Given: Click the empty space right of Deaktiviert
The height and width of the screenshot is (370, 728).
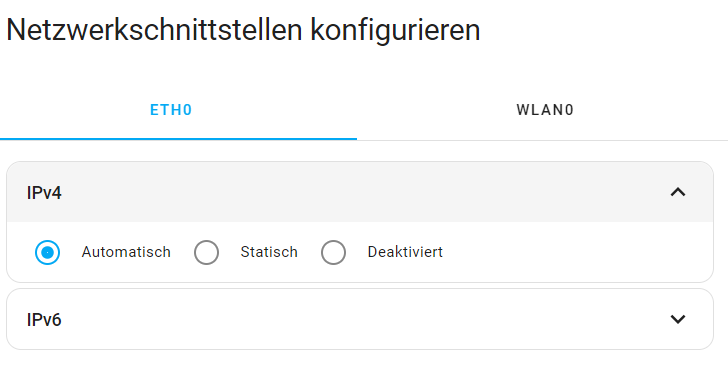Looking at the screenshot, I should [x=576, y=252].
